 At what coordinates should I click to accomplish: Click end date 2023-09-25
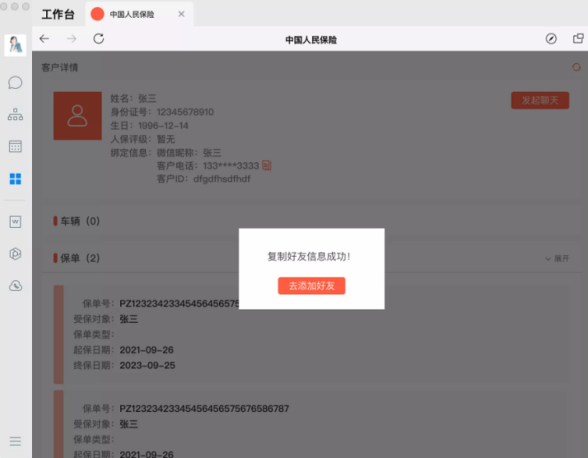147,365
